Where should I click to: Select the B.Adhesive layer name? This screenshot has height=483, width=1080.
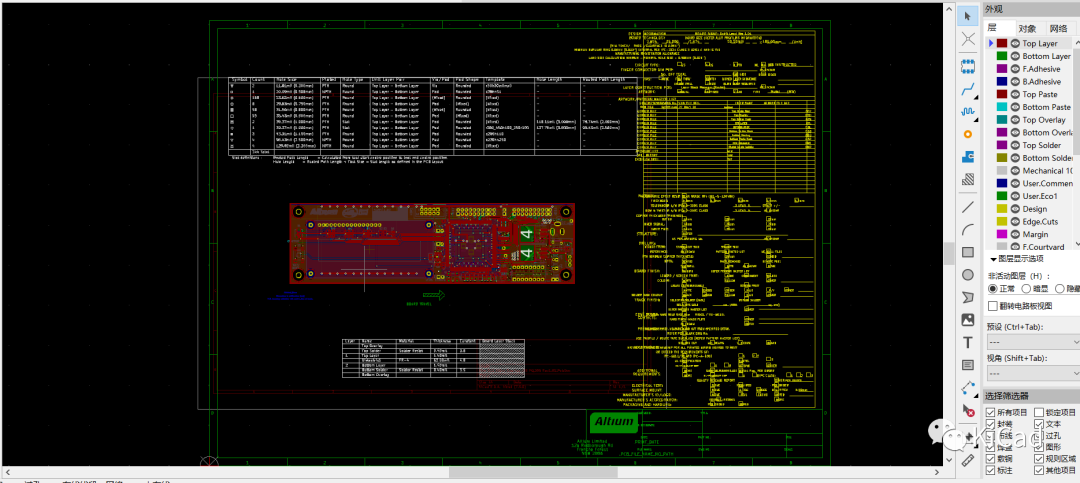1041,81
